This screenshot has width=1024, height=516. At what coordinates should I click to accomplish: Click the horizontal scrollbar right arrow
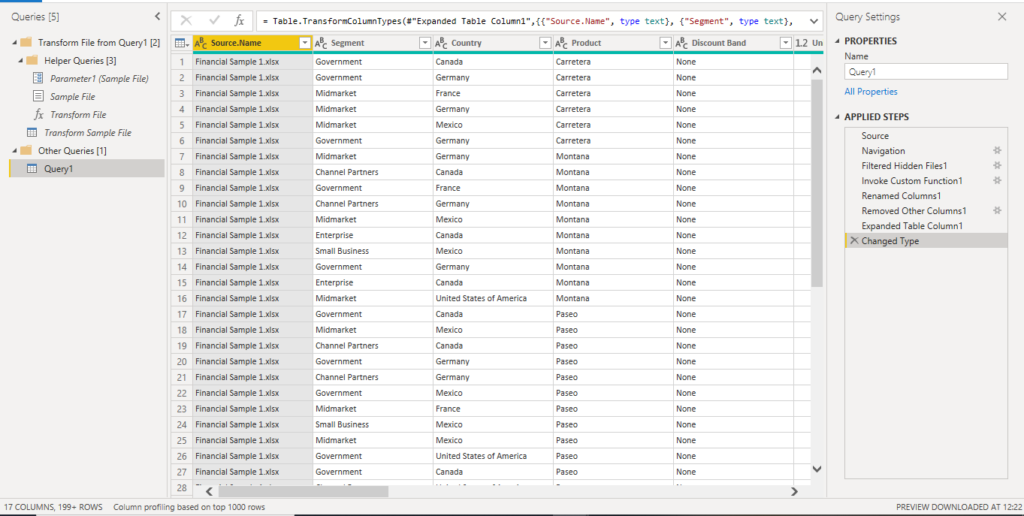pos(794,492)
